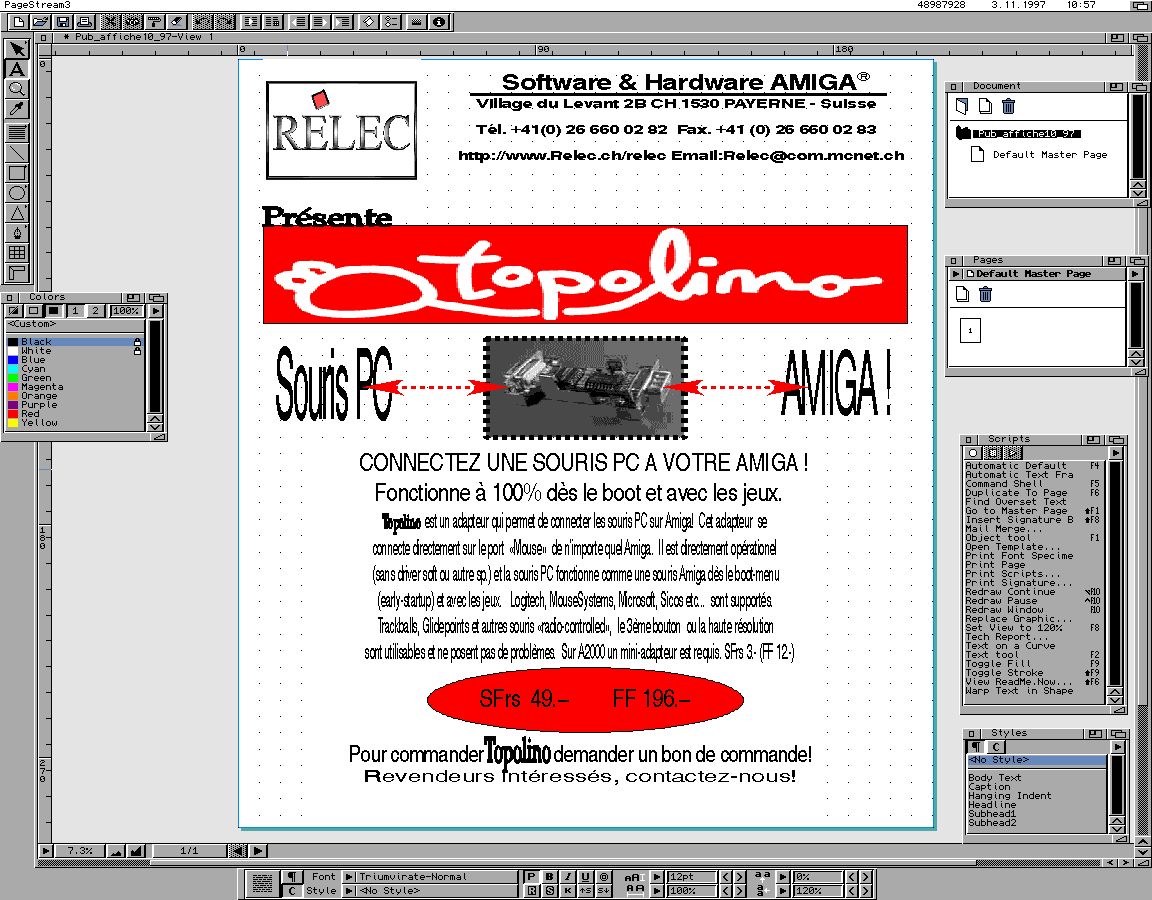Open Scripts palette options arrow

tap(1116, 453)
